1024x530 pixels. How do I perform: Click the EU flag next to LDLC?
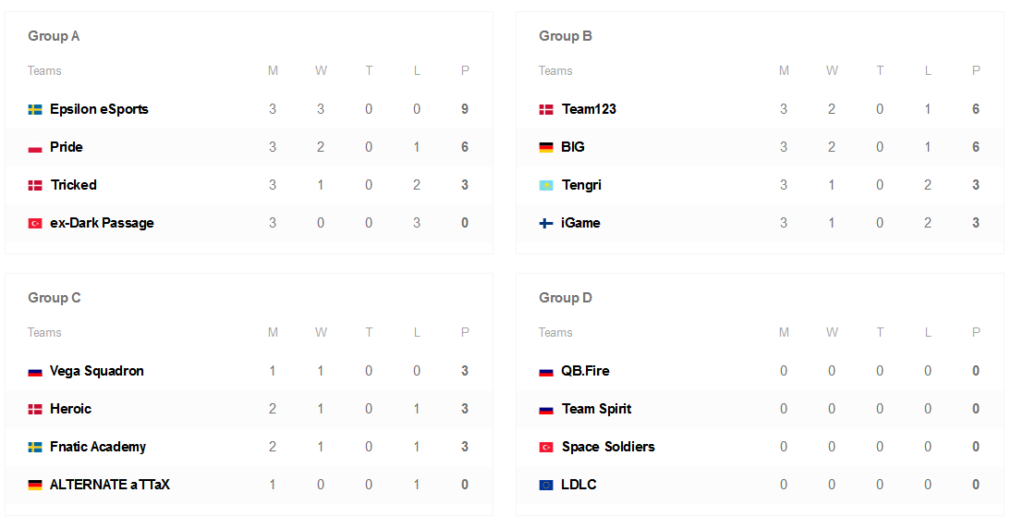point(546,485)
